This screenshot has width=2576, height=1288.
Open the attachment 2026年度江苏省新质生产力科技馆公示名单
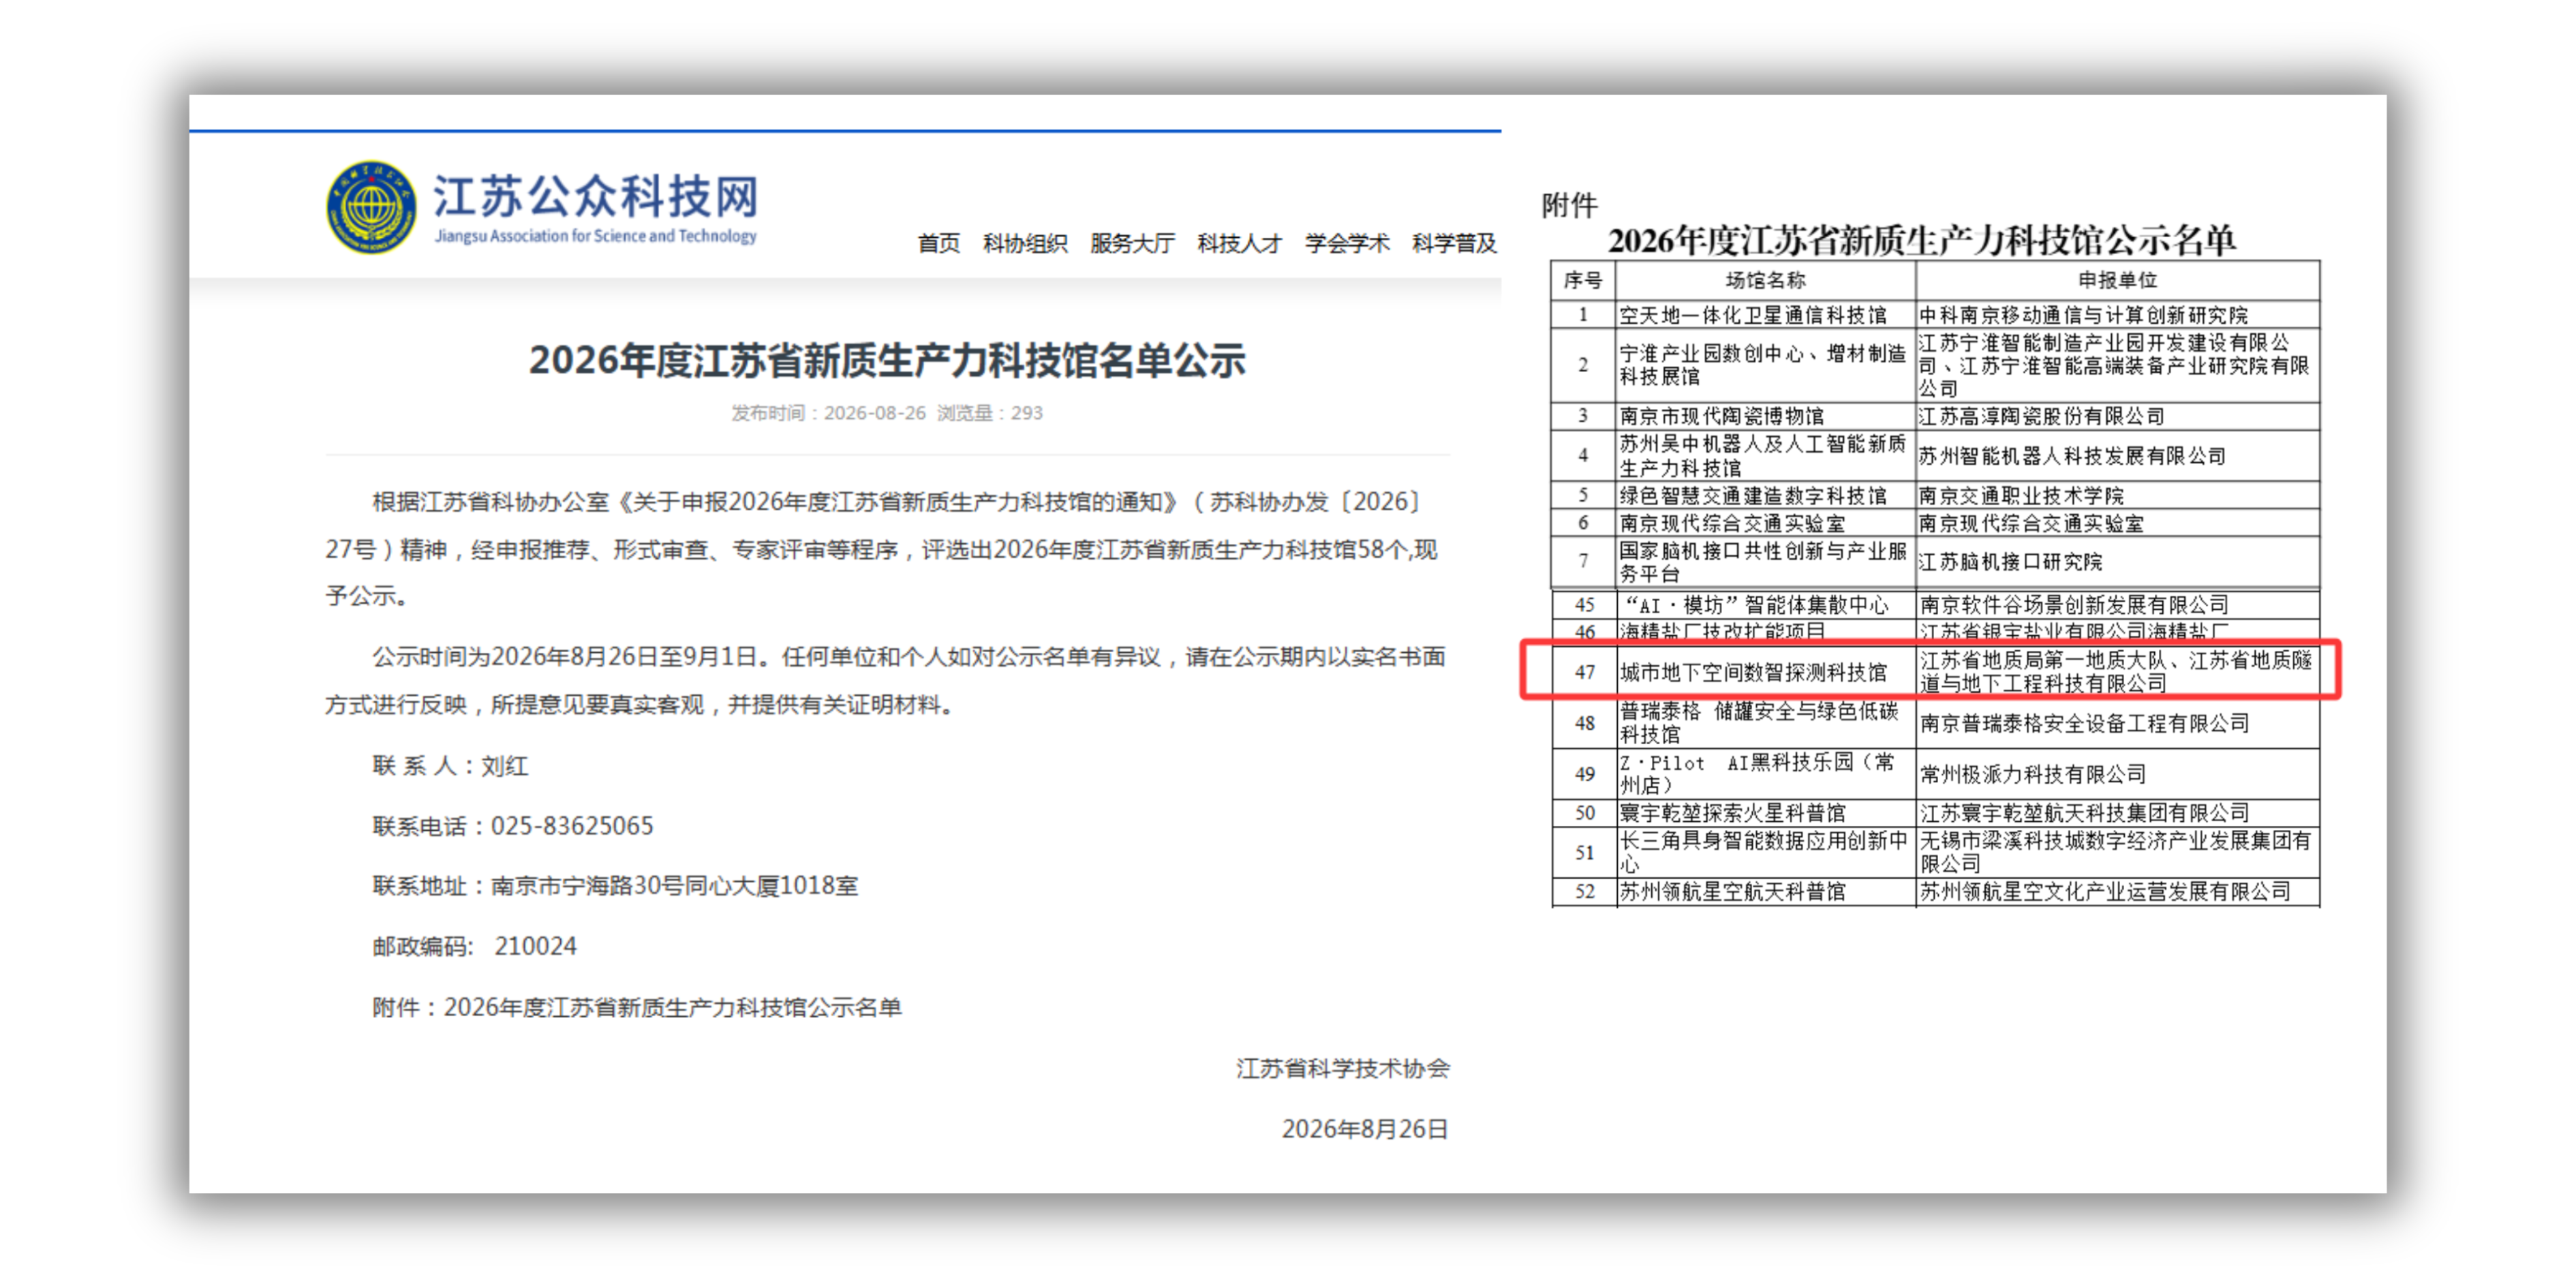tap(672, 1007)
